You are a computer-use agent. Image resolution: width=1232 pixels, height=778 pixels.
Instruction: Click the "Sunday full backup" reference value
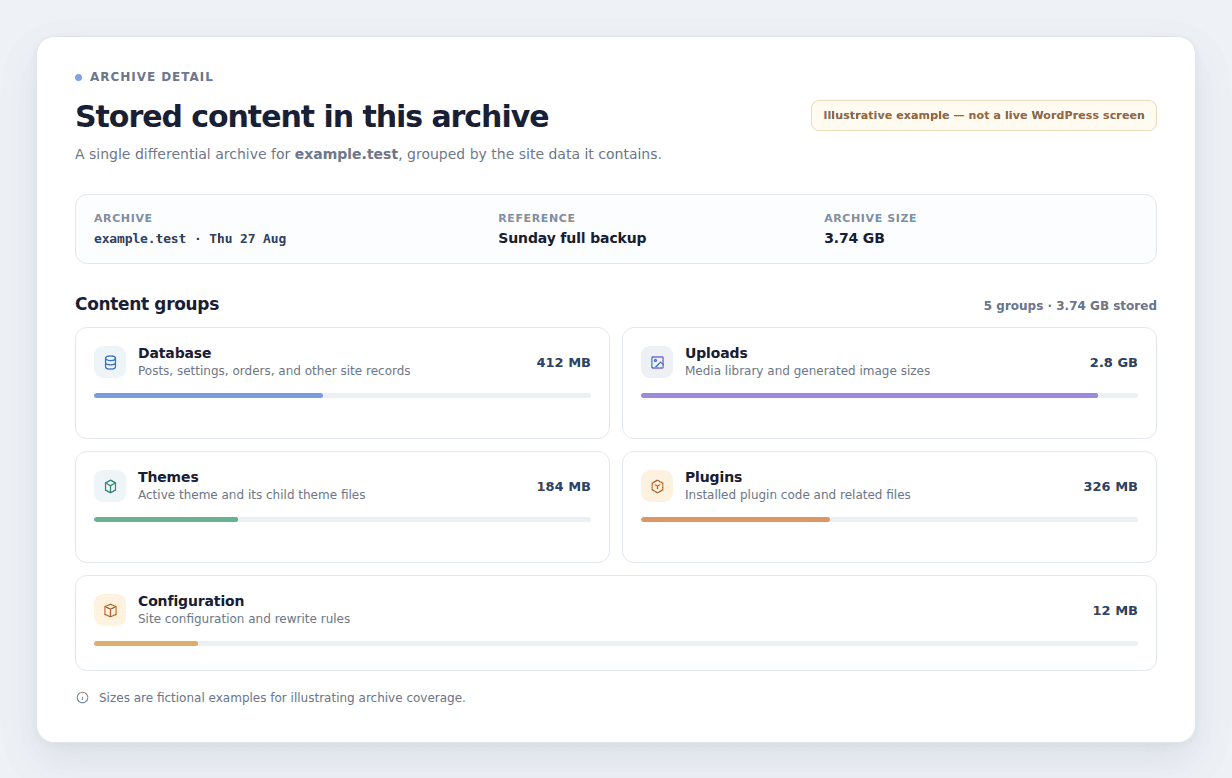[572, 238]
